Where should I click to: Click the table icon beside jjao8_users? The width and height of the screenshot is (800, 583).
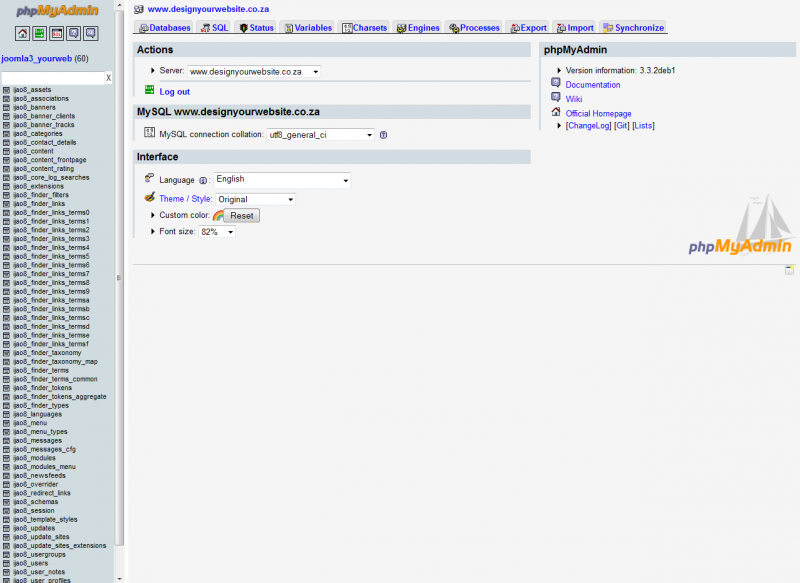(7, 563)
